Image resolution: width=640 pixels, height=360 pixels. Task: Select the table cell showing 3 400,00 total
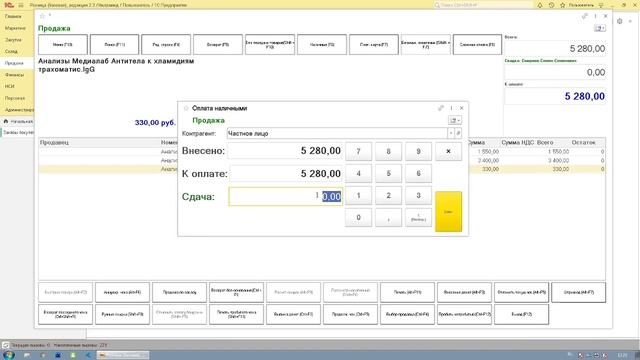pyautogui.click(x=553, y=160)
